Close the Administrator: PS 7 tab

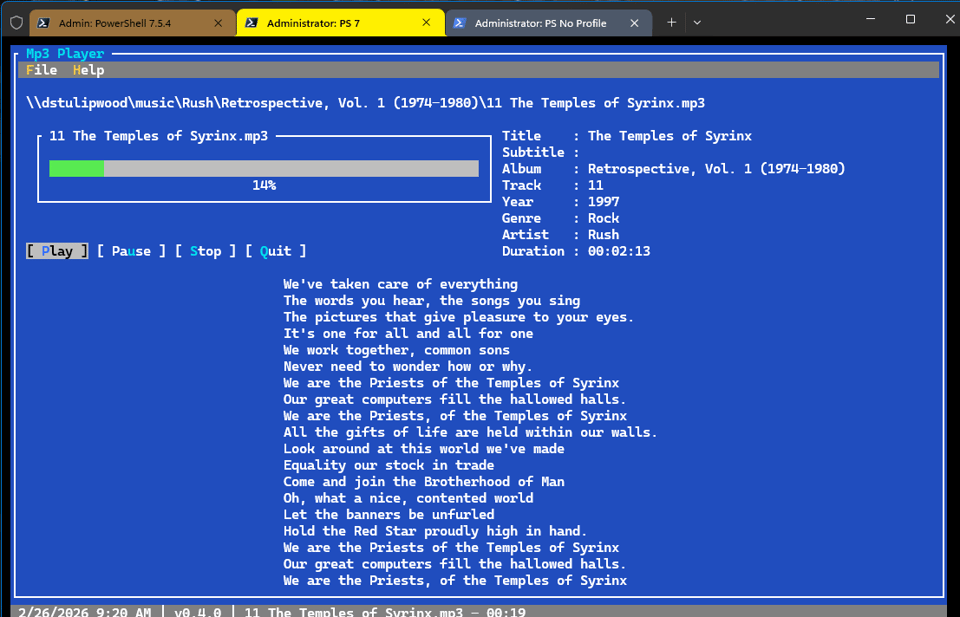coord(428,21)
